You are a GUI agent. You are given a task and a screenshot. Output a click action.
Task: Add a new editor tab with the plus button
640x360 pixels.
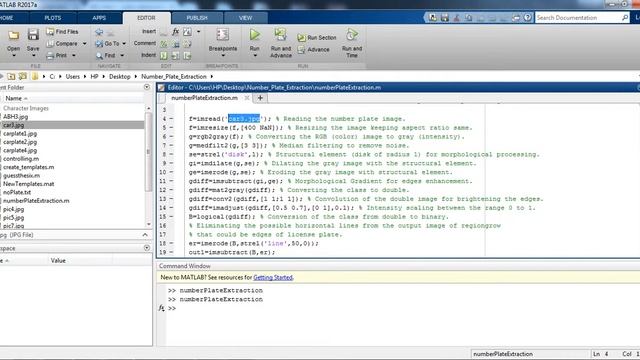click(x=260, y=98)
